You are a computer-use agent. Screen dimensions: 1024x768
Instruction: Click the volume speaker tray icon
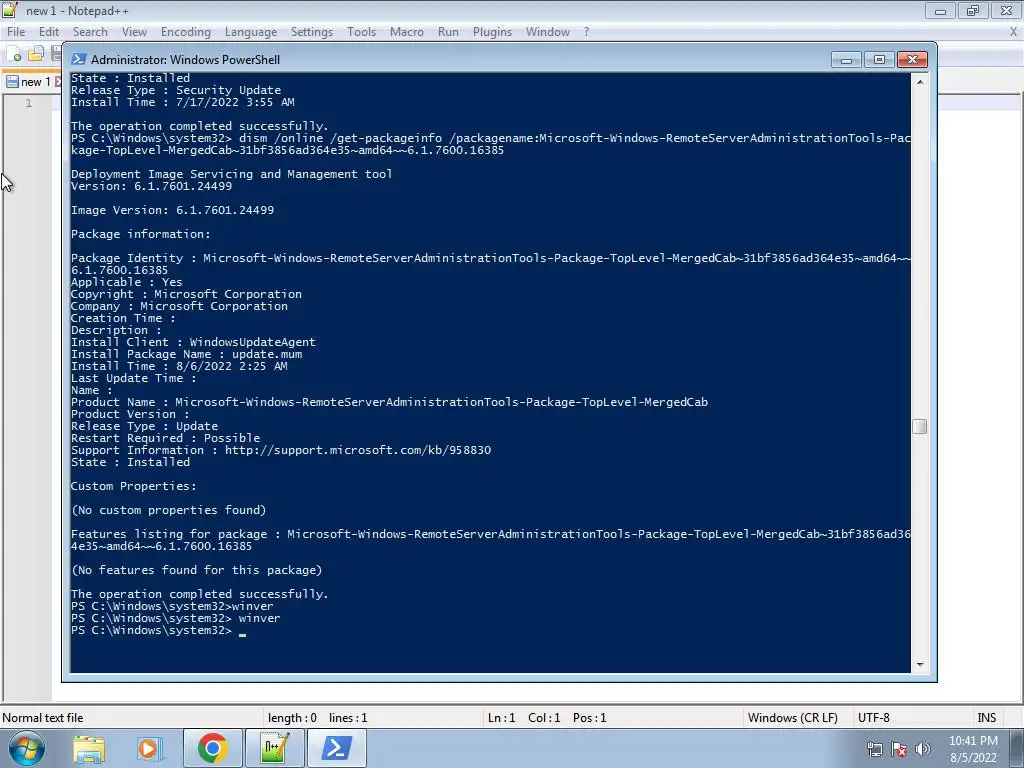923,750
